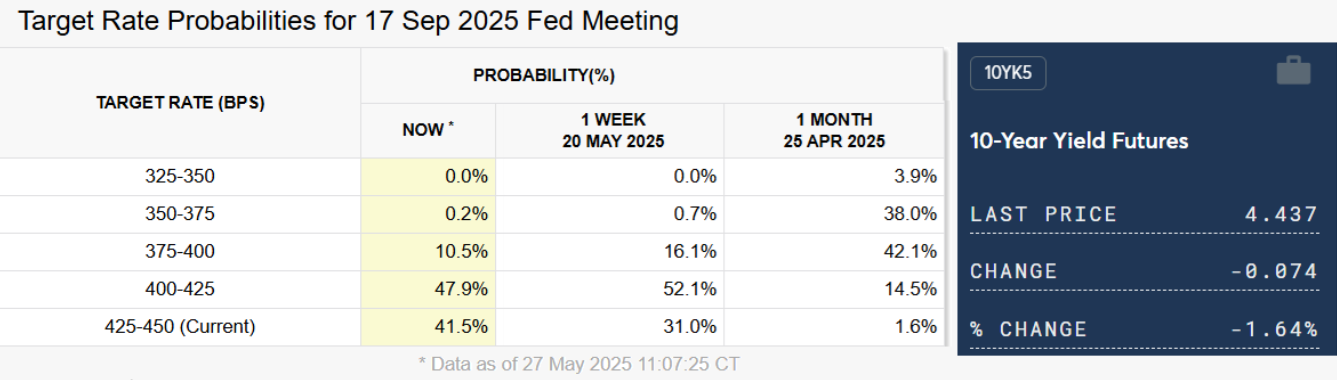Select the 350-375 target rate row

point(472,214)
